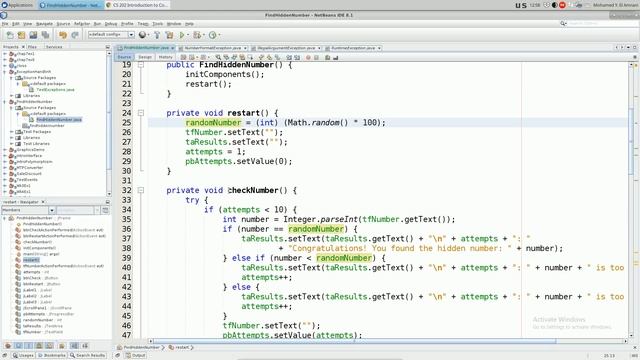Toggle Sort by Source filter in Navigator
The width and height of the screenshot is (640, 360).
point(85,346)
